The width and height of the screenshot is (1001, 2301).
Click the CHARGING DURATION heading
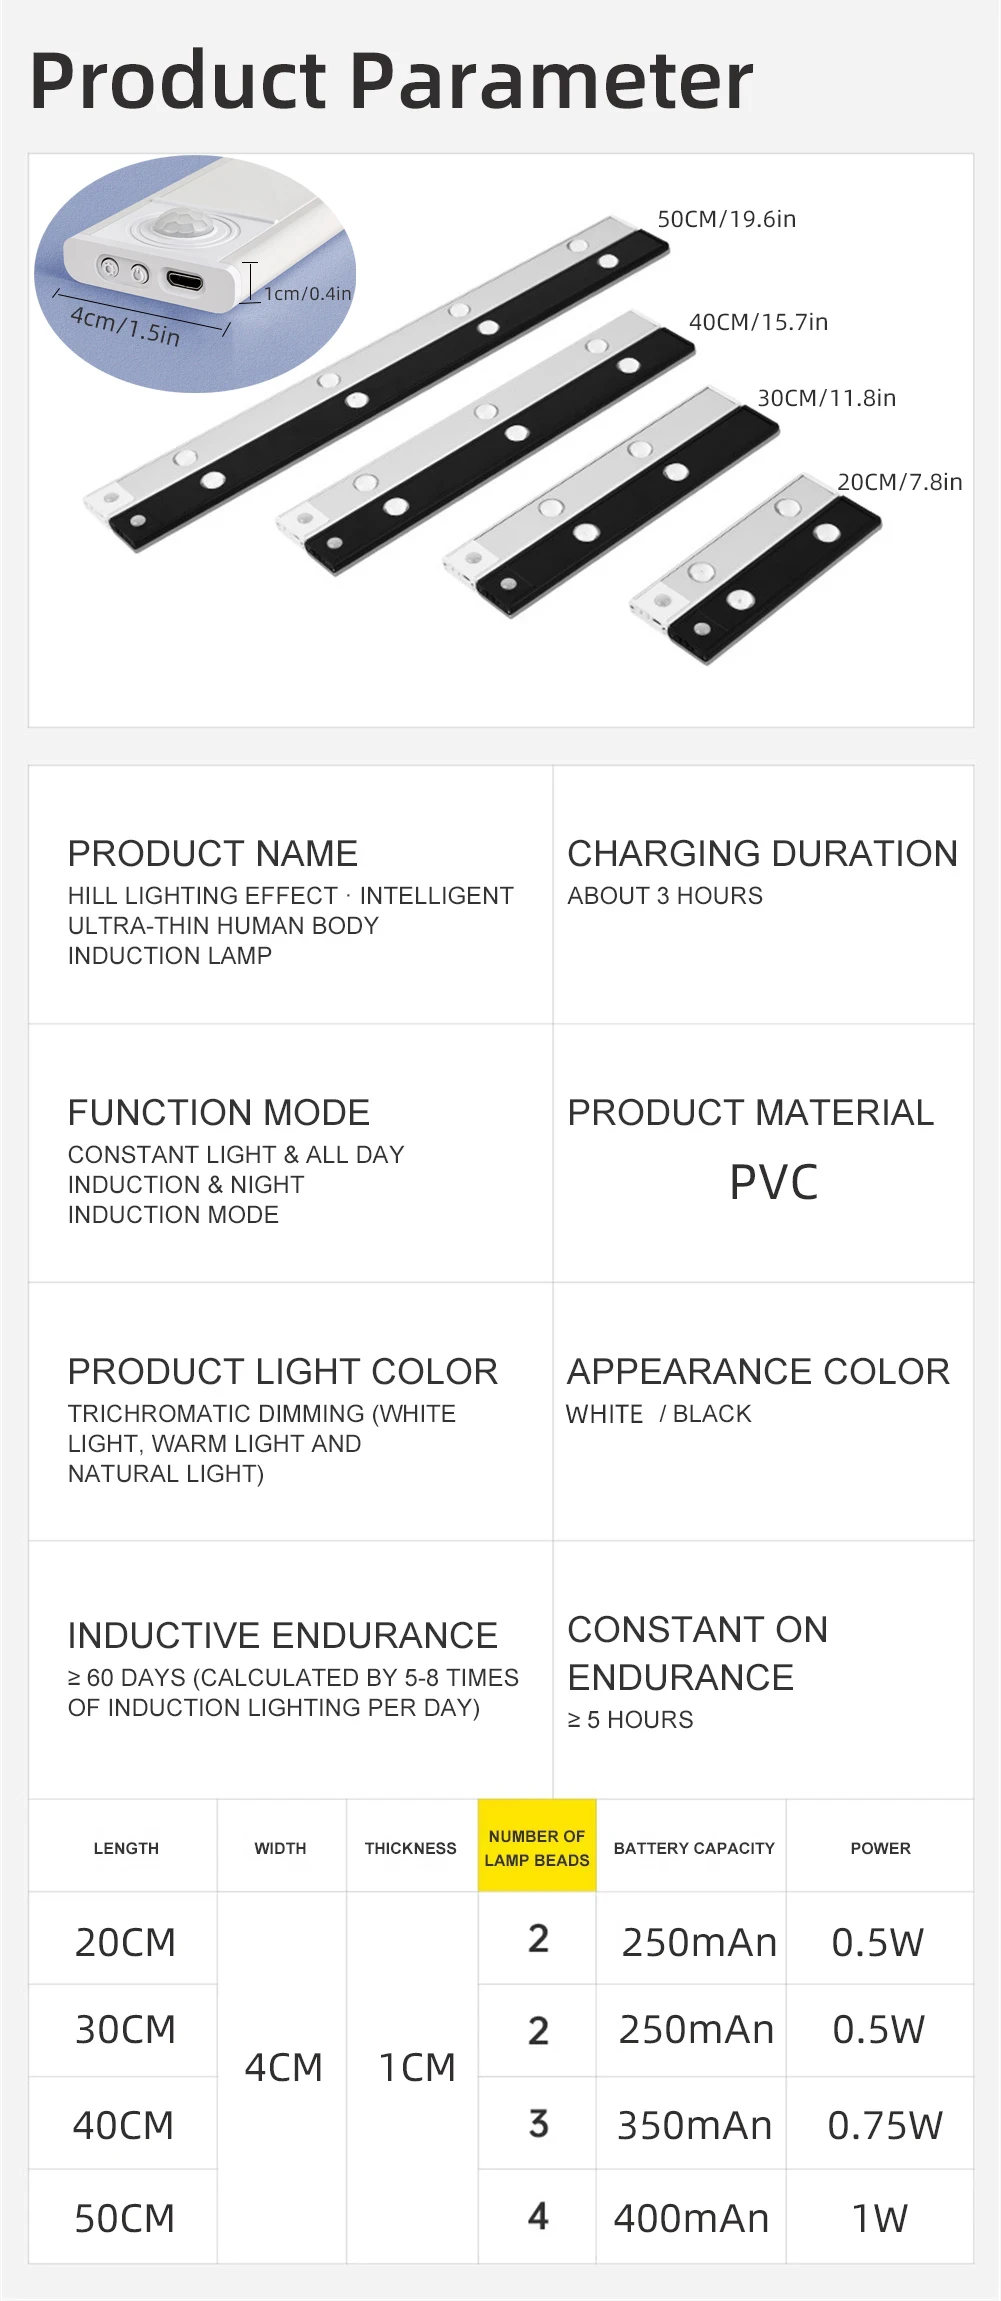(762, 853)
